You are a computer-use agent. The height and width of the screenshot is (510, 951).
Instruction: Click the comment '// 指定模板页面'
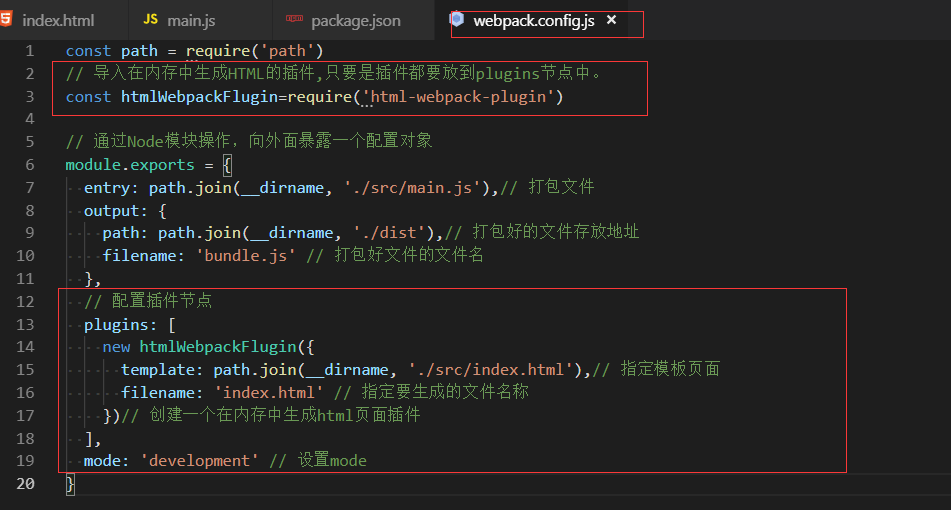(x=656, y=369)
